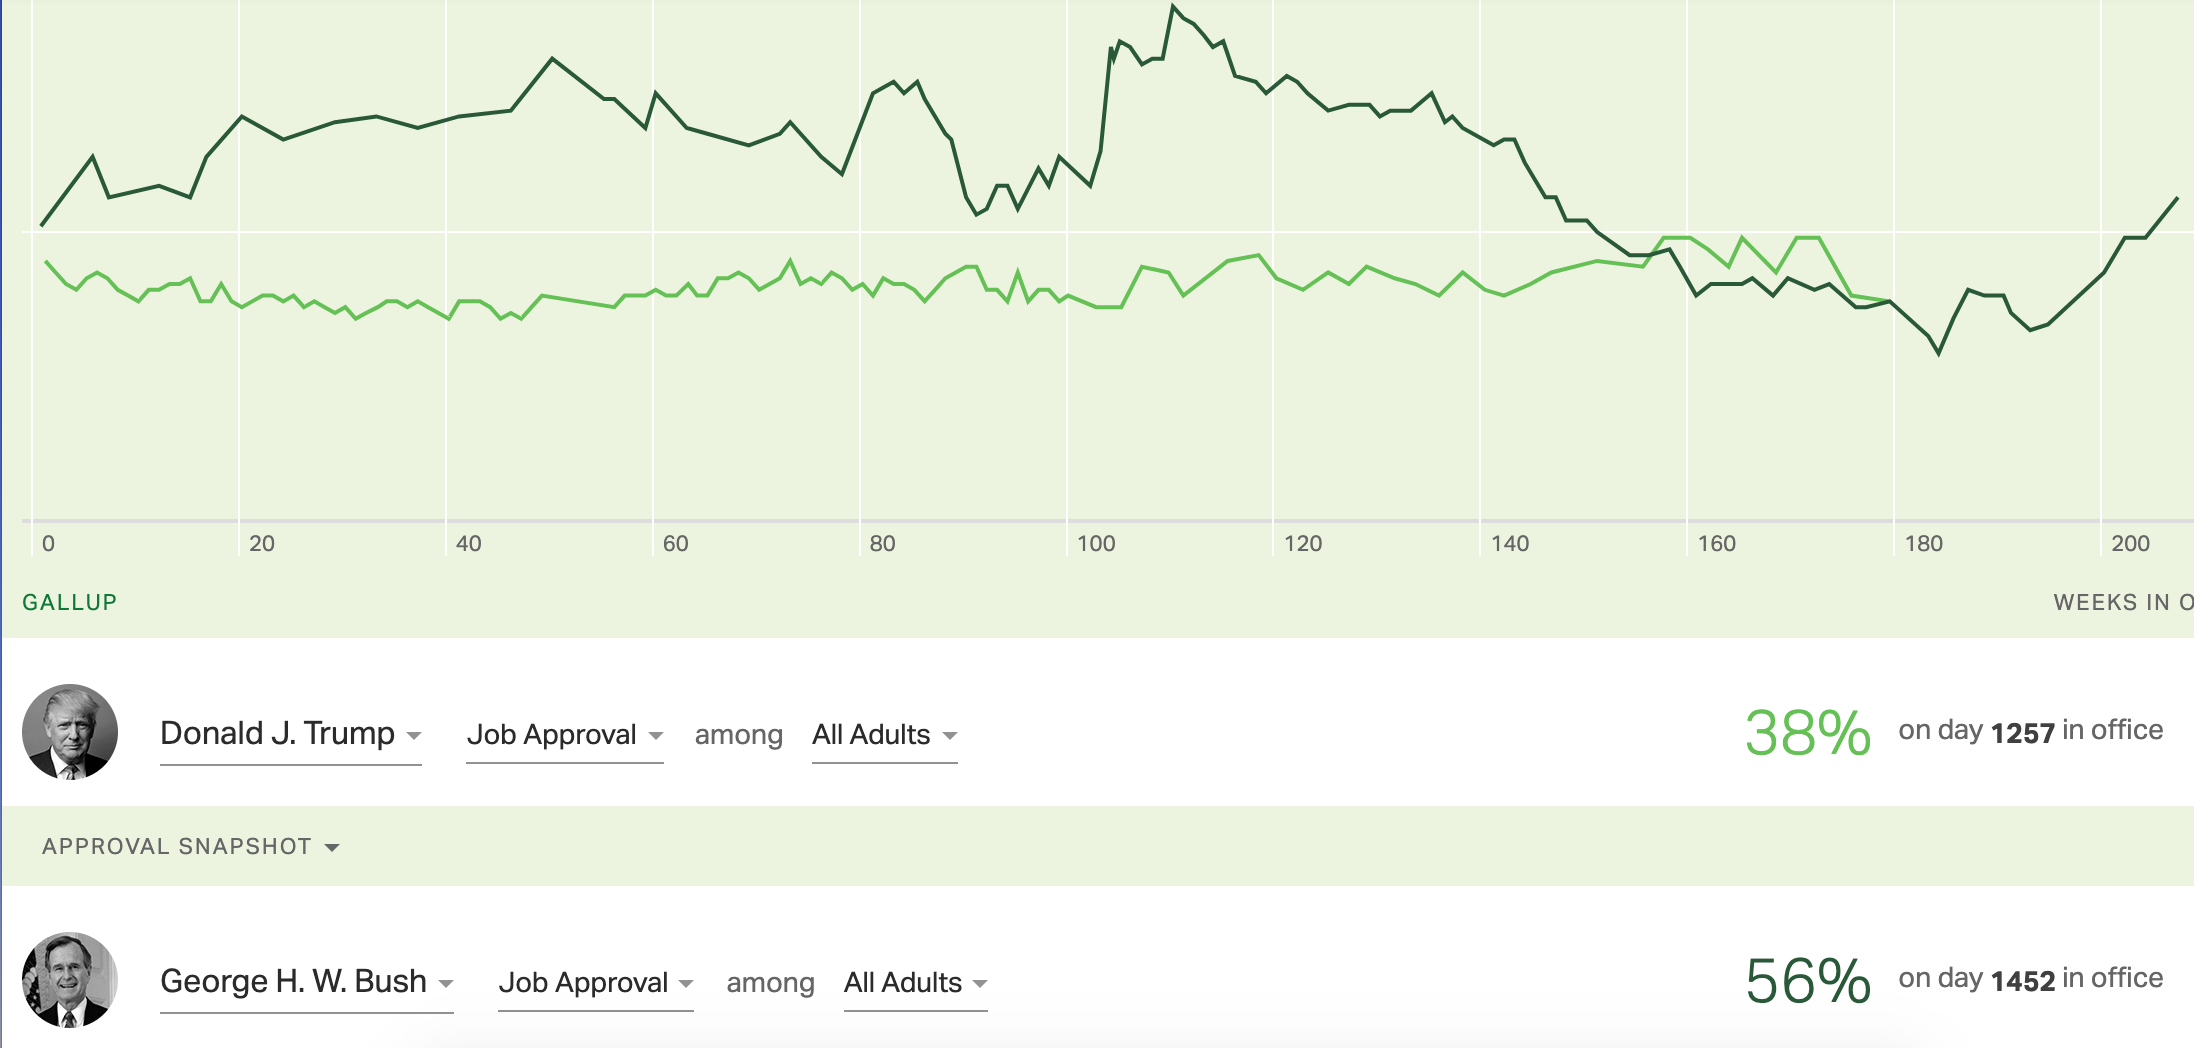Click the Gallup source label
This screenshot has width=2194, height=1048.
(70, 602)
